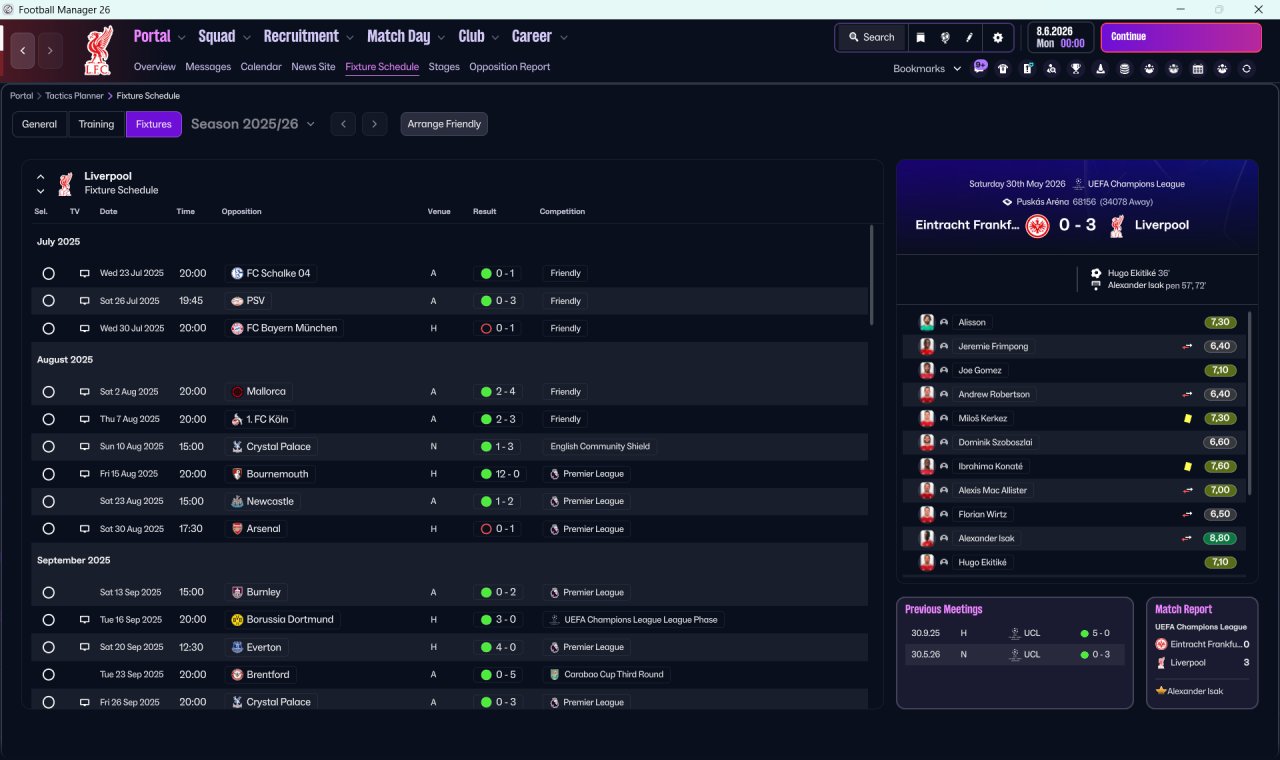Click the Liverpool club crest in header
Image resolution: width=1280 pixels, height=760 pixels.
coord(98,50)
